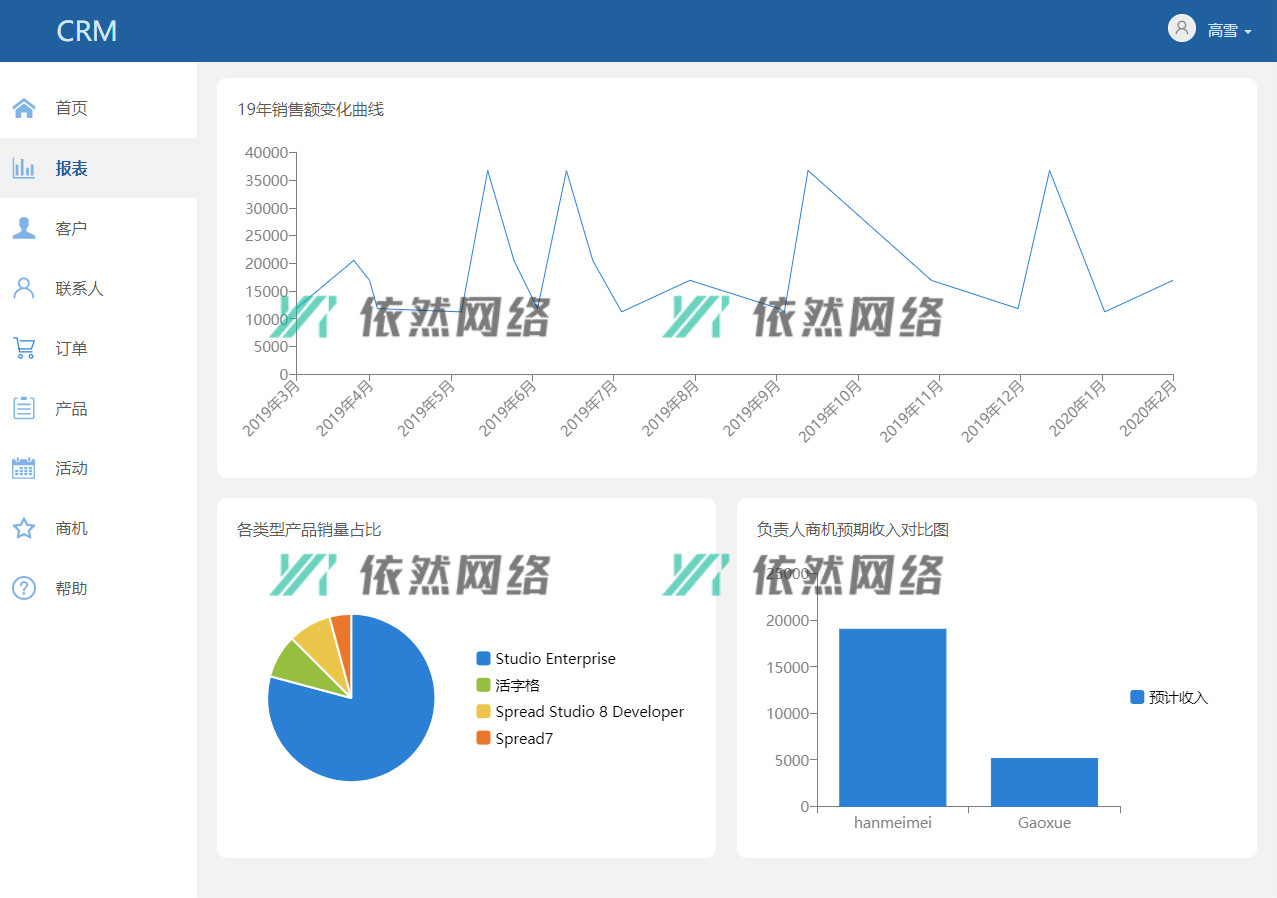Click the Home (首页) house icon
Viewport: 1277px width, 898px height.
(x=24, y=108)
